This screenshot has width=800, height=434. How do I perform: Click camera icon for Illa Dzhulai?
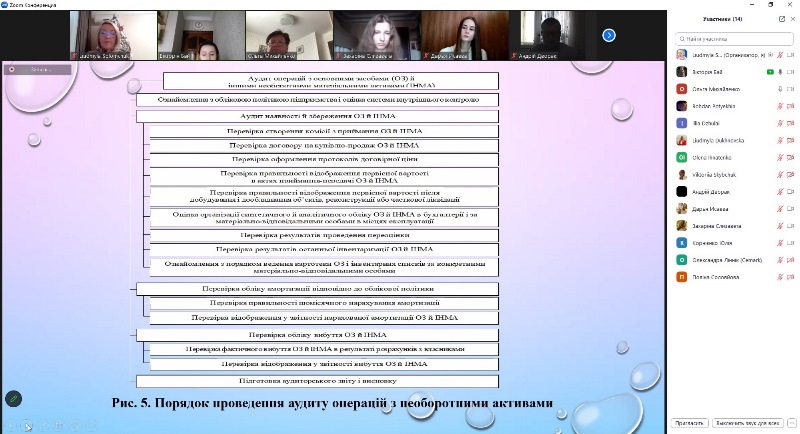[x=791, y=123]
